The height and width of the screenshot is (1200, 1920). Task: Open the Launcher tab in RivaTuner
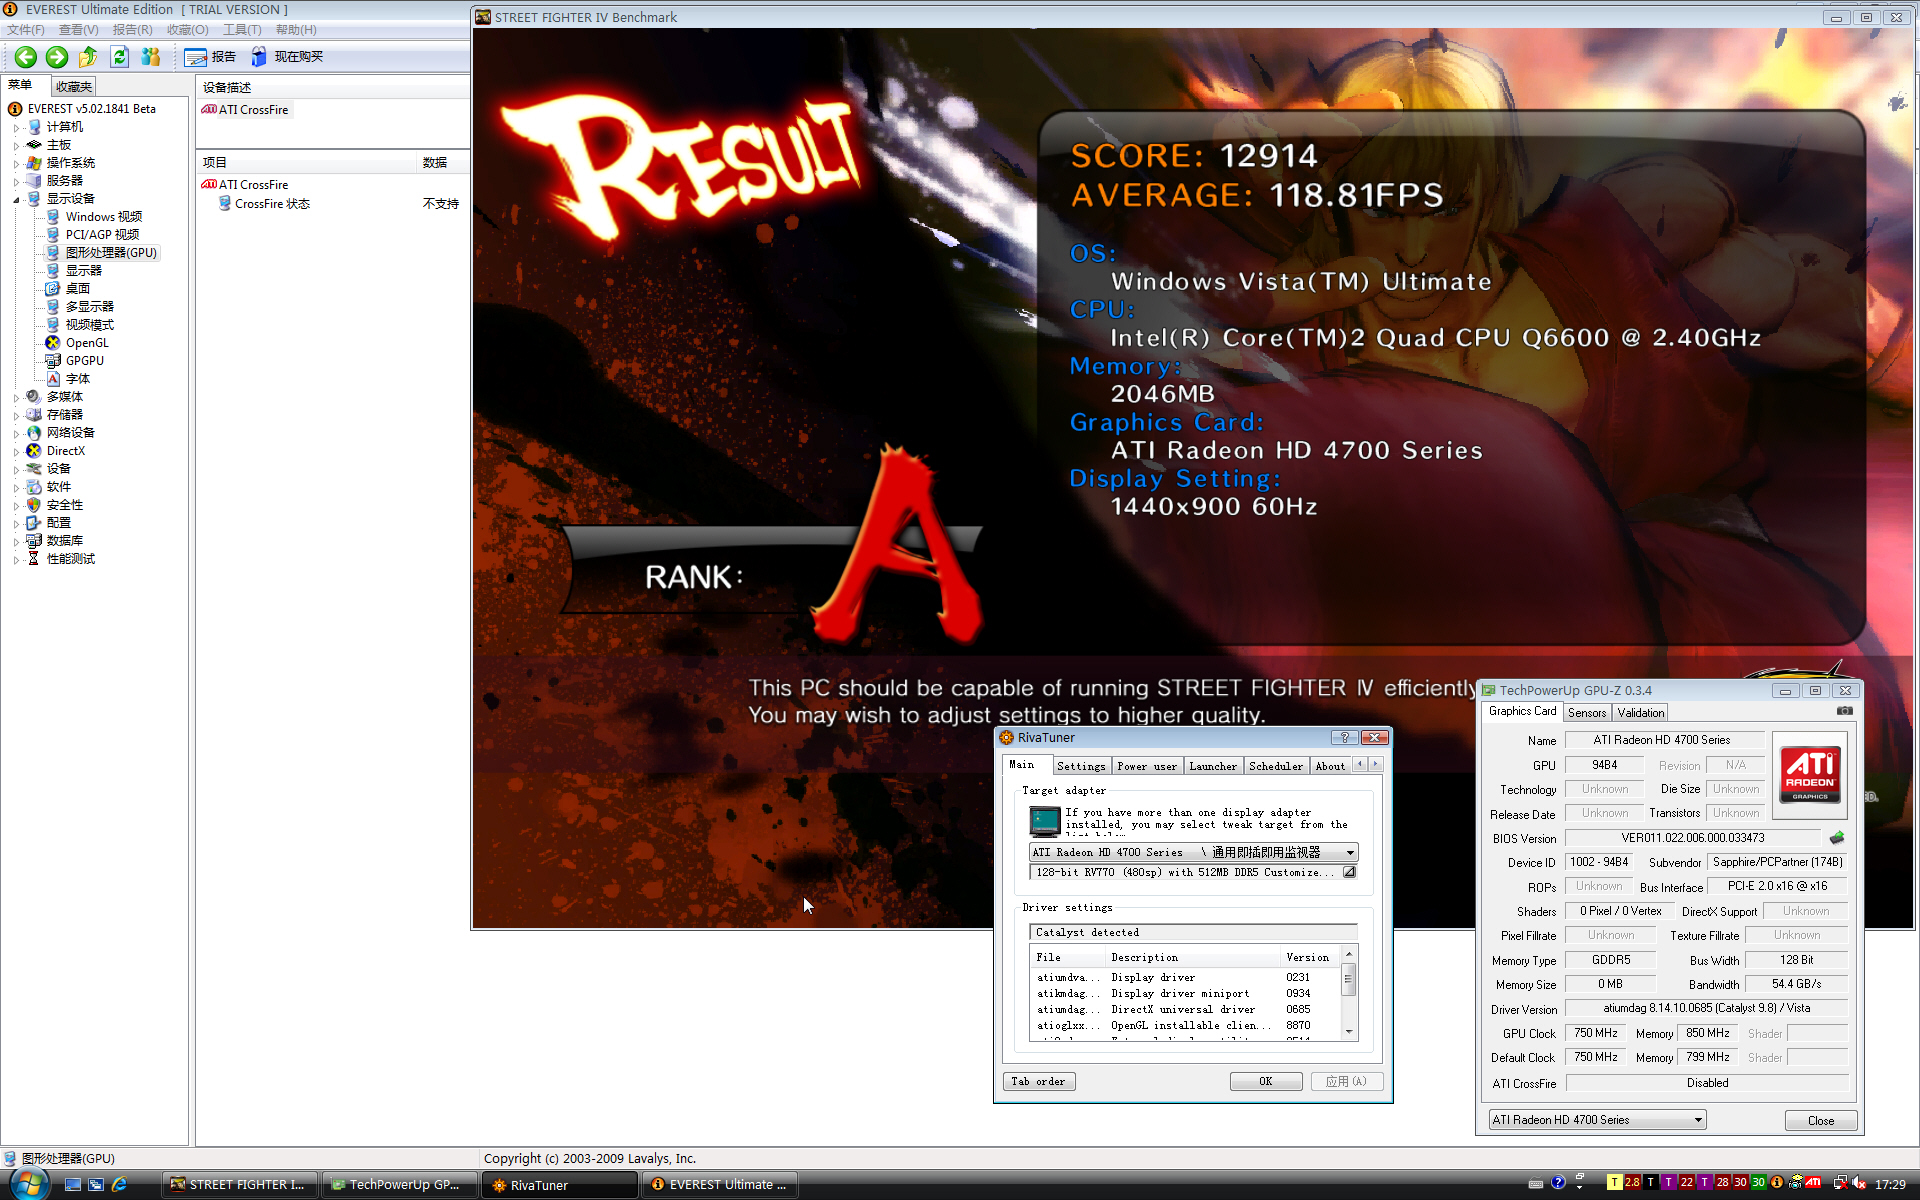tap(1213, 766)
